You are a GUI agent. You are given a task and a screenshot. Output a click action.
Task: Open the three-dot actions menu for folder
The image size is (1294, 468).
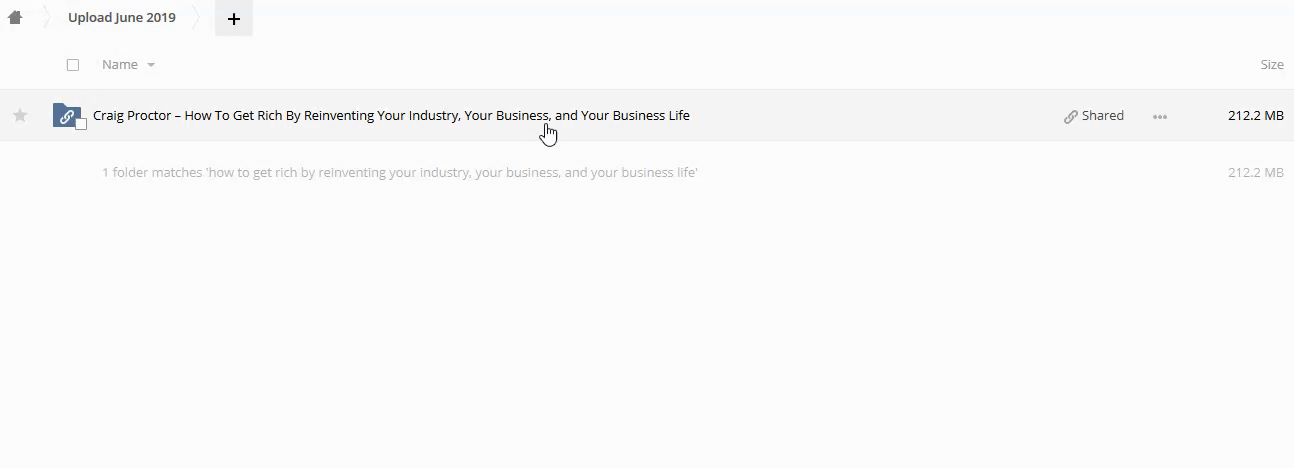point(1160,116)
